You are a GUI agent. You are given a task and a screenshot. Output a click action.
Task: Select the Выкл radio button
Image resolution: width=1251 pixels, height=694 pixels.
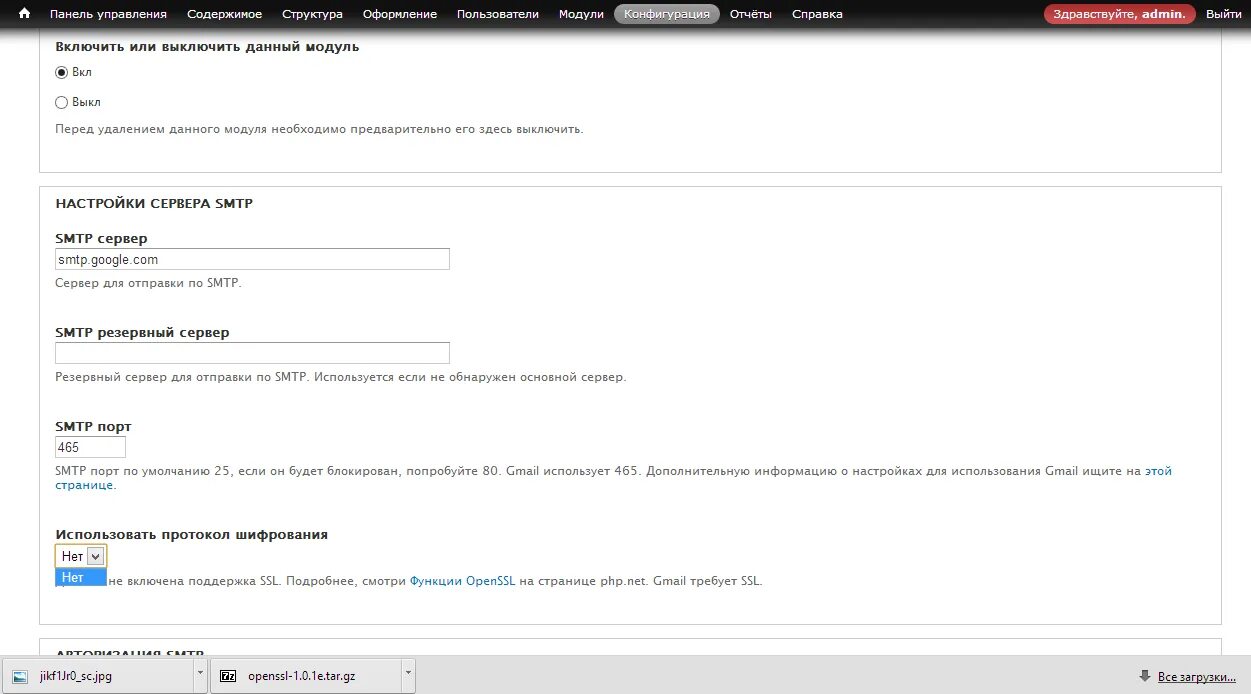pos(62,102)
